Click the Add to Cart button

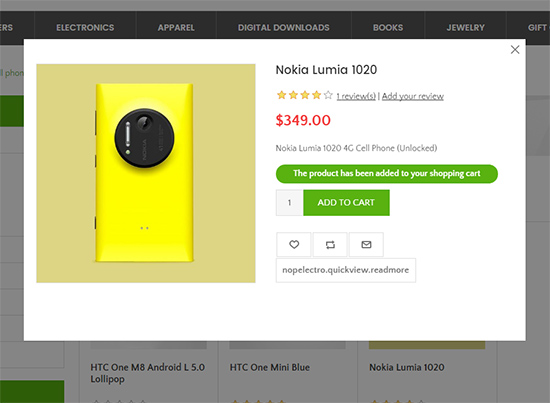(x=346, y=203)
